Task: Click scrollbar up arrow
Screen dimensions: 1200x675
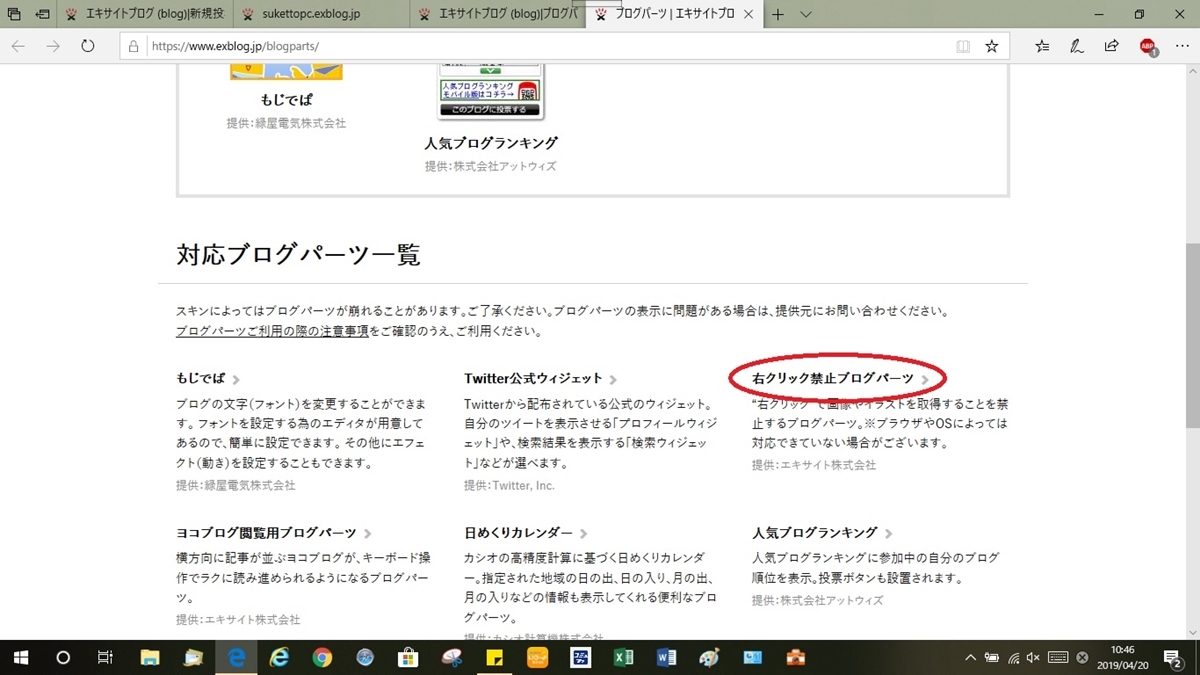Action: coord(1192,71)
